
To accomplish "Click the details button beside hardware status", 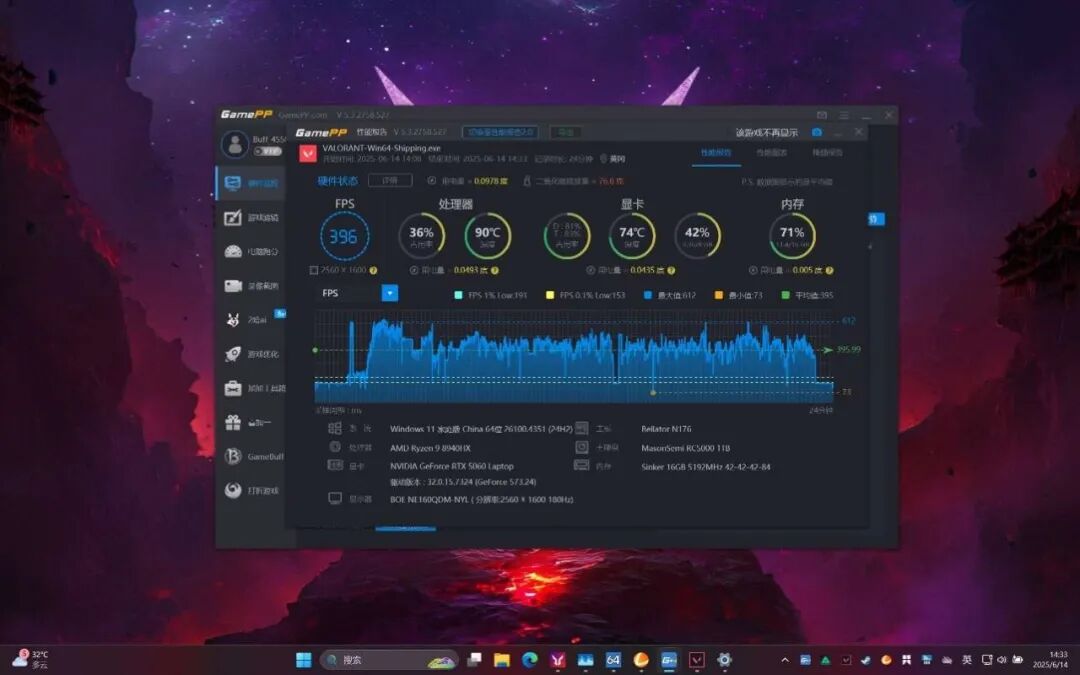I will (390, 180).
